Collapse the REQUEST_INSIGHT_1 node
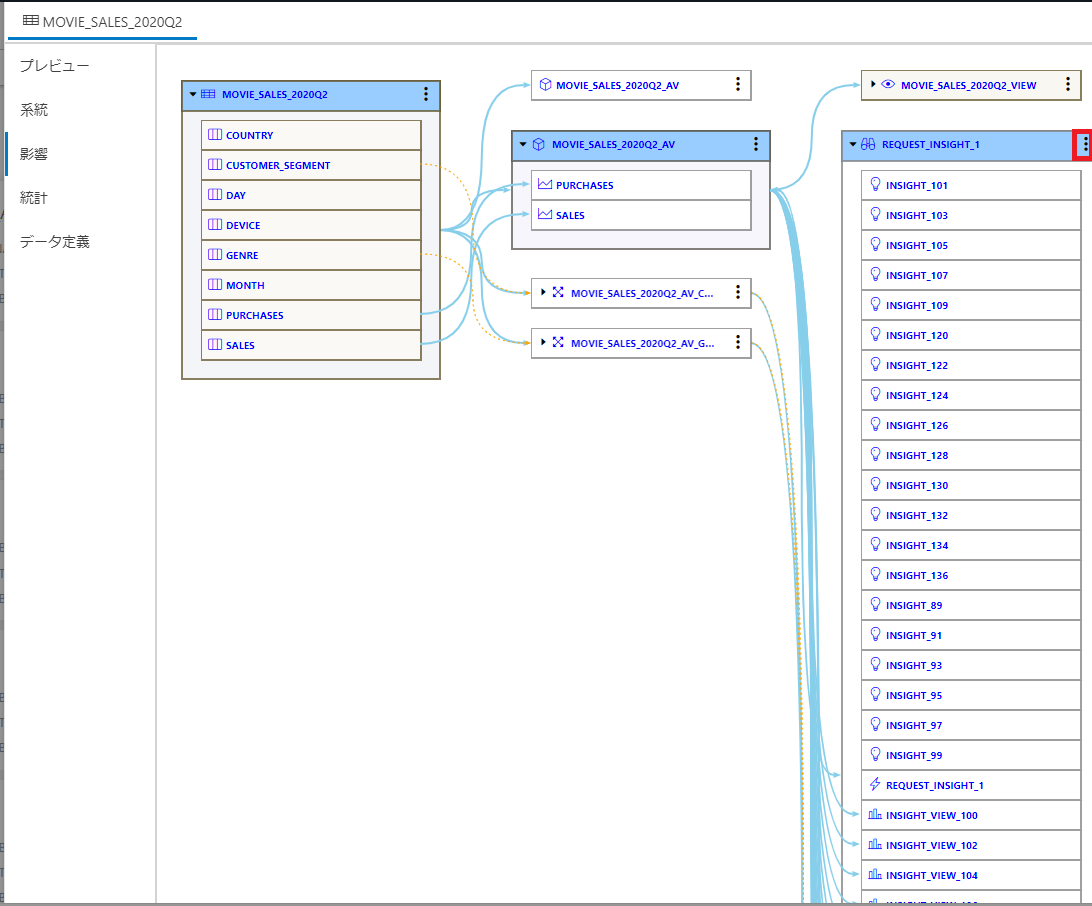The image size is (1092, 906). coord(853,145)
